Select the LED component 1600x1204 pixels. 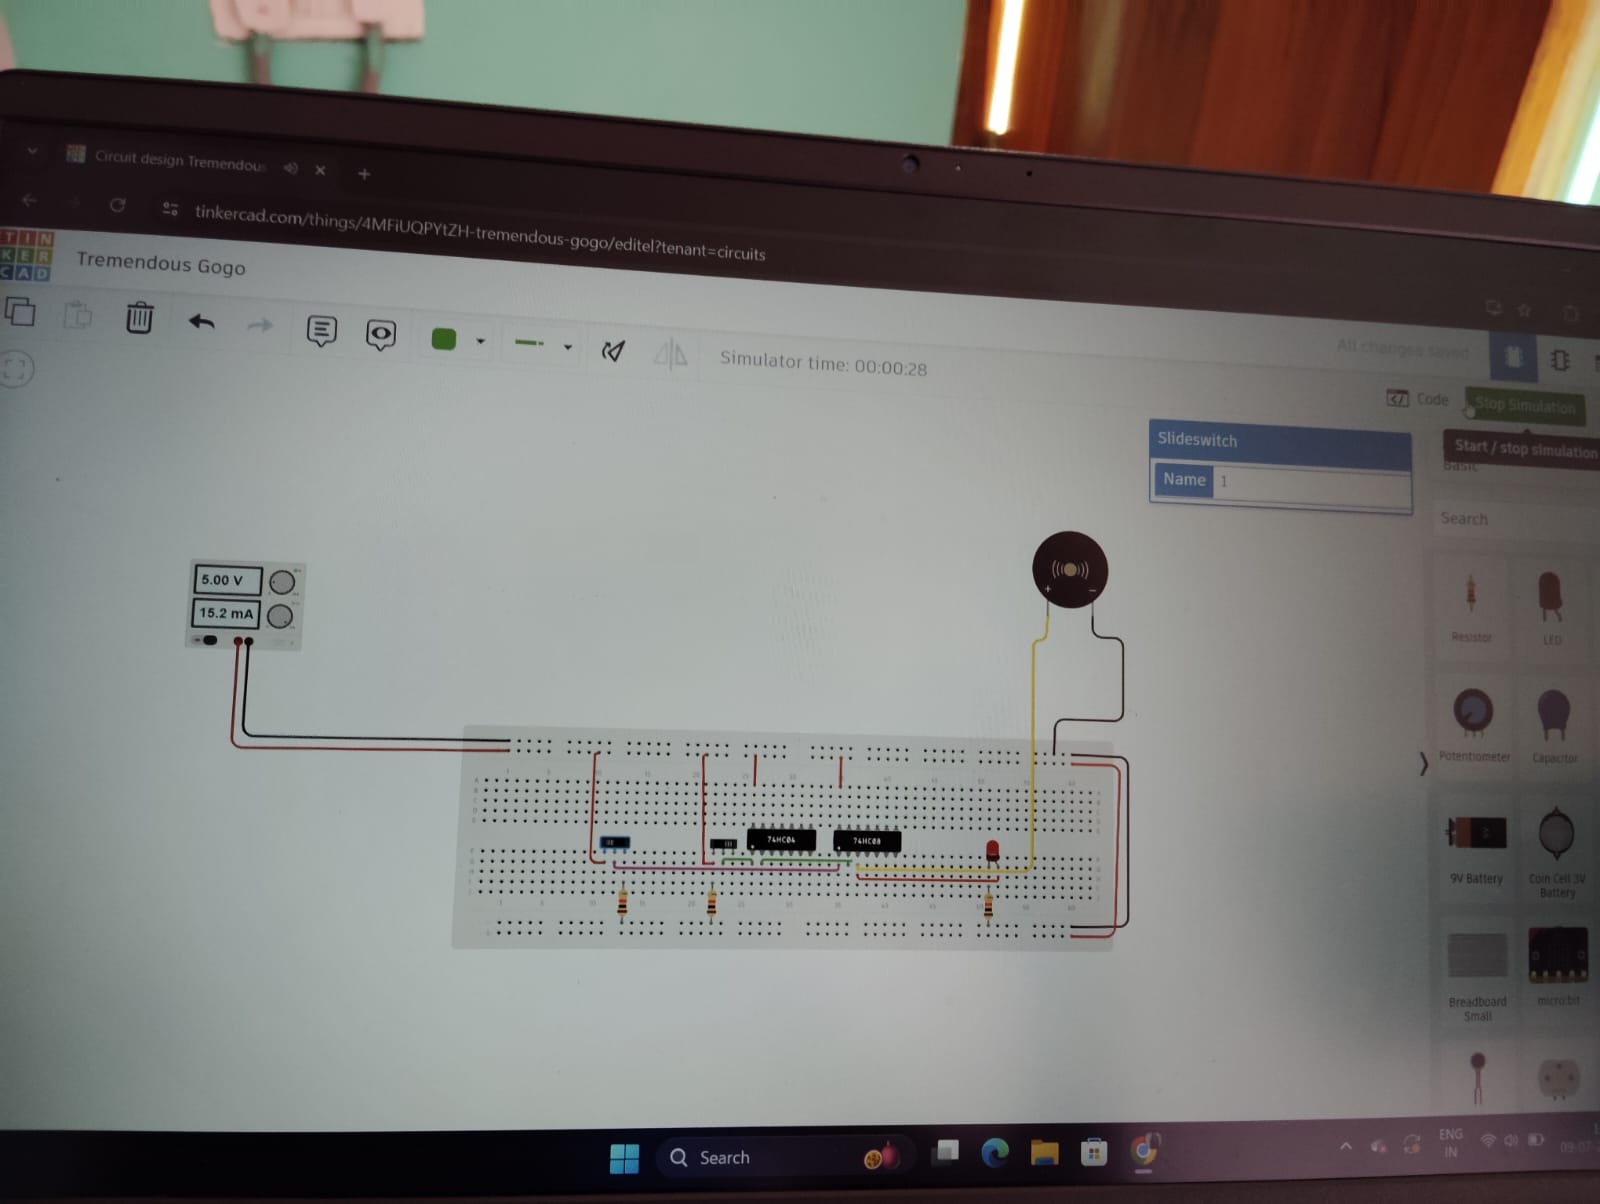[x=1551, y=607]
